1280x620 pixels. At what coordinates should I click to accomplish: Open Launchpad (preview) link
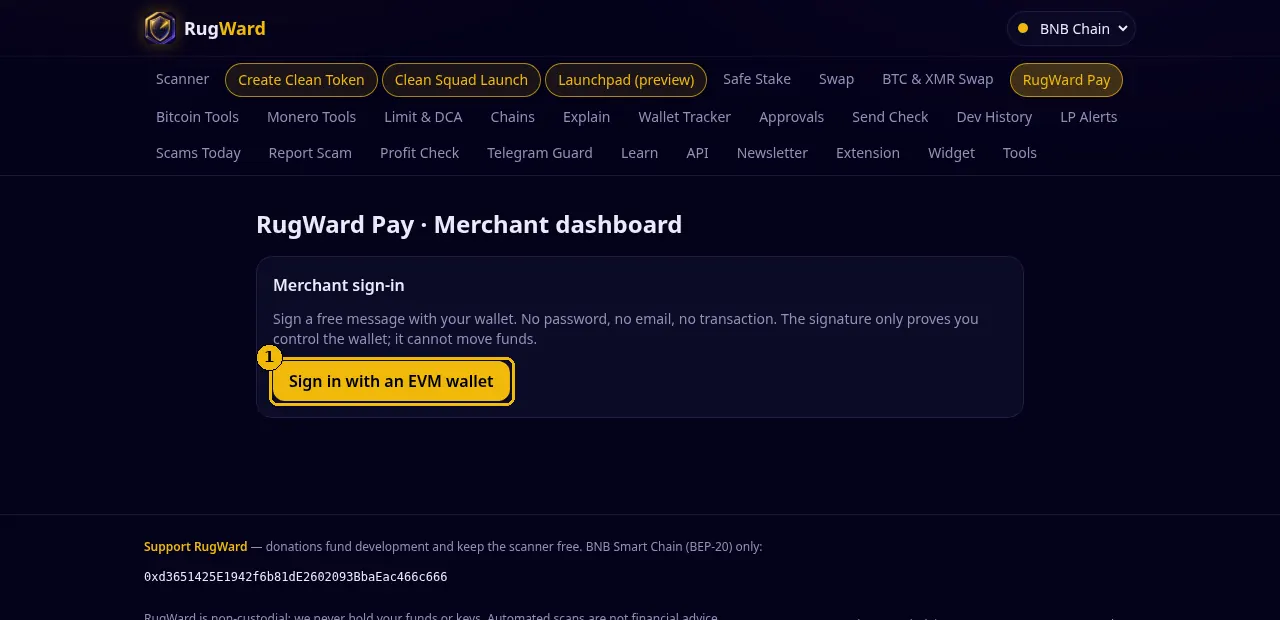626,80
